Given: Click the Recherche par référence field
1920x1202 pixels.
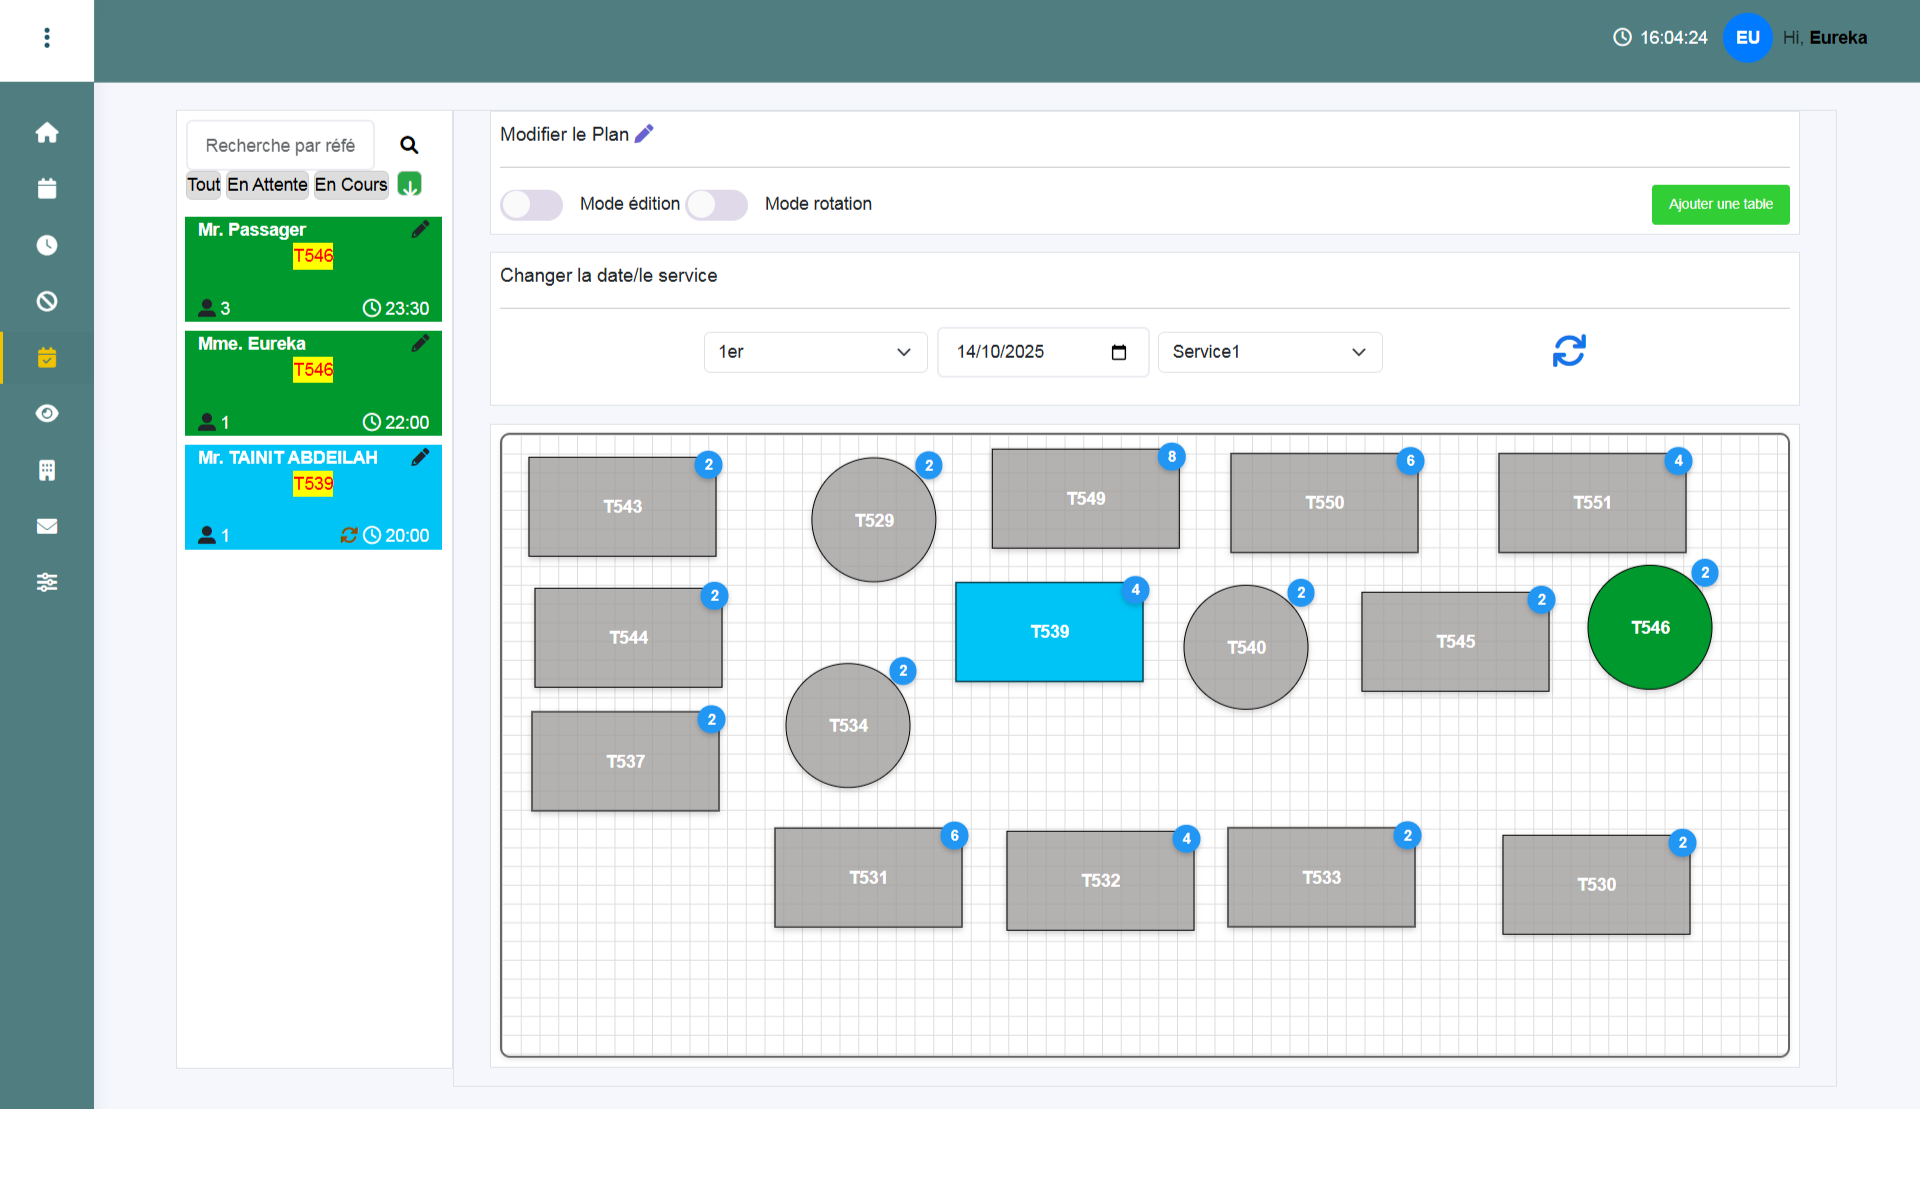Looking at the screenshot, I should (x=280, y=146).
